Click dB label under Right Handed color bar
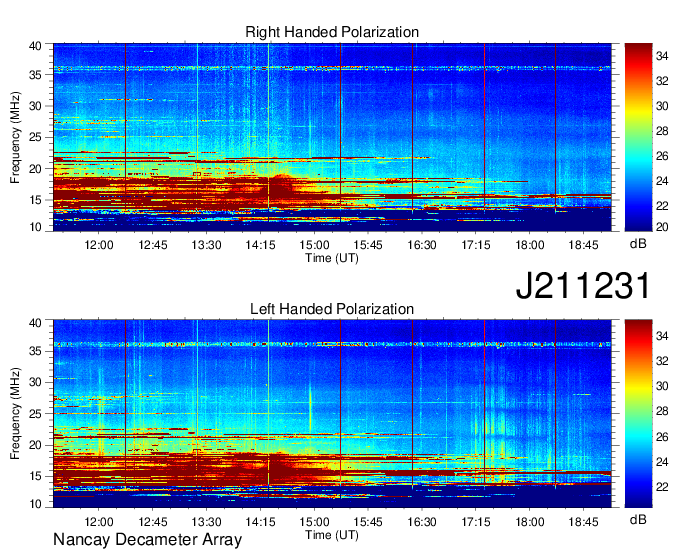Image resolution: width=680 pixels, height=552 pixels. (638, 244)
